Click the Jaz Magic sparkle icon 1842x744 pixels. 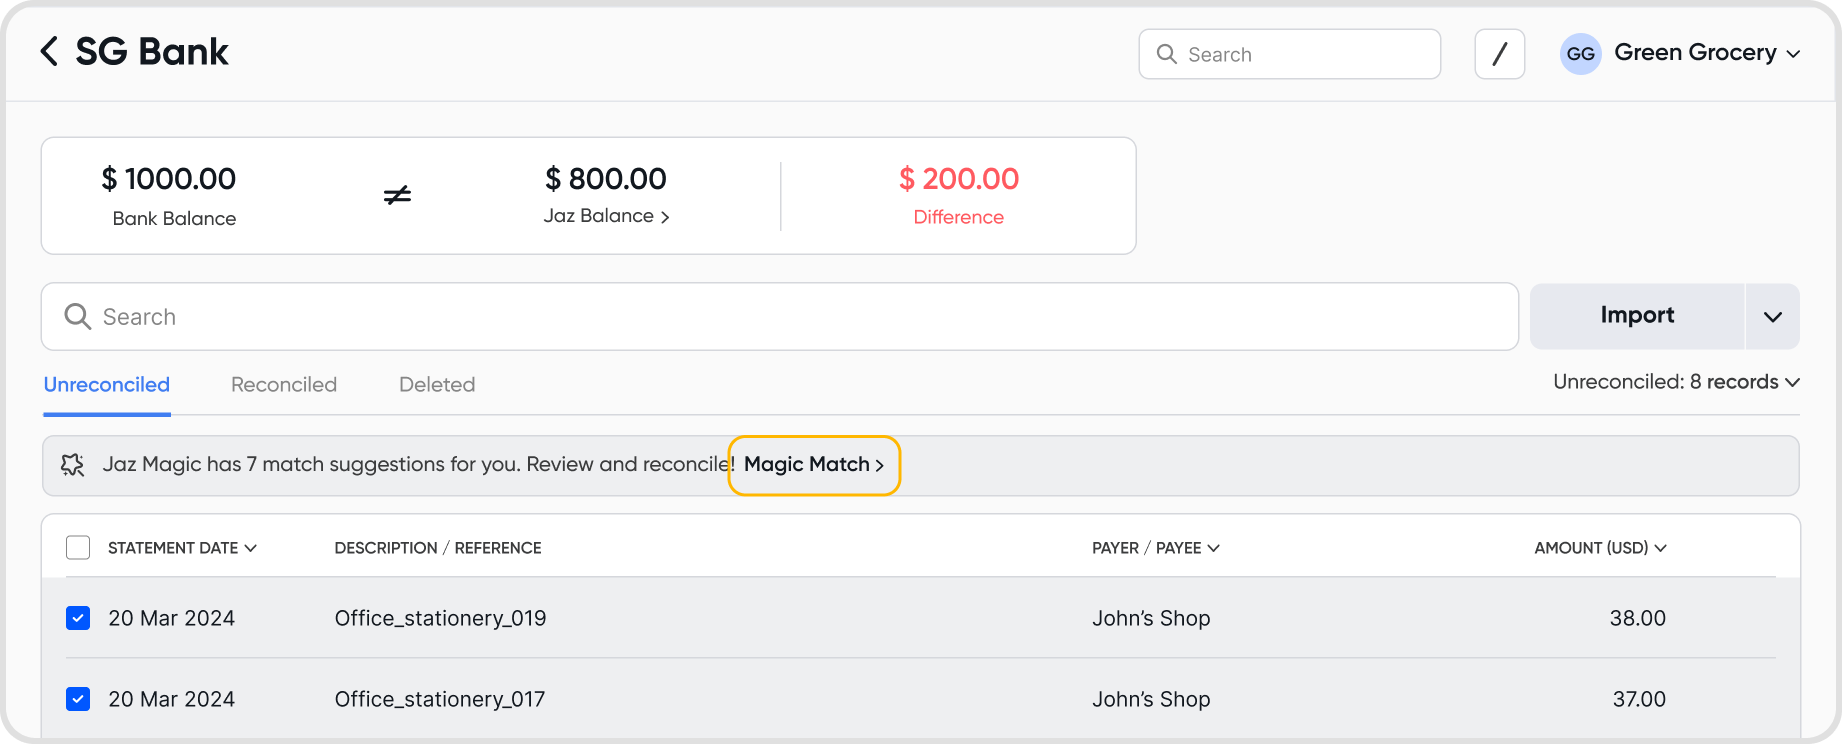coord(73,465)
